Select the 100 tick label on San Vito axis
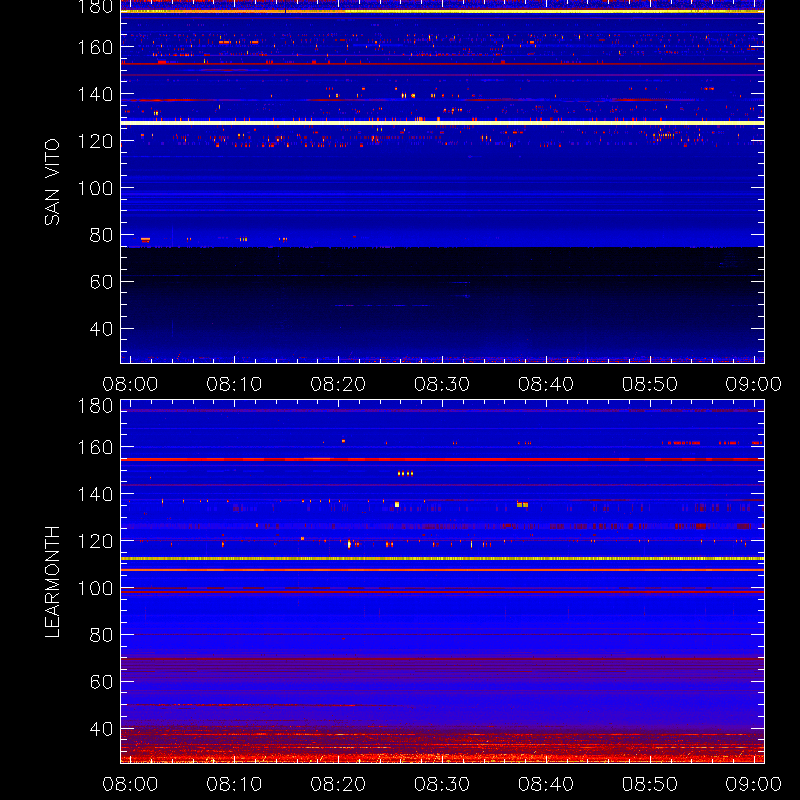The height and width of the screenshot is (800, 800). point(95,188)
